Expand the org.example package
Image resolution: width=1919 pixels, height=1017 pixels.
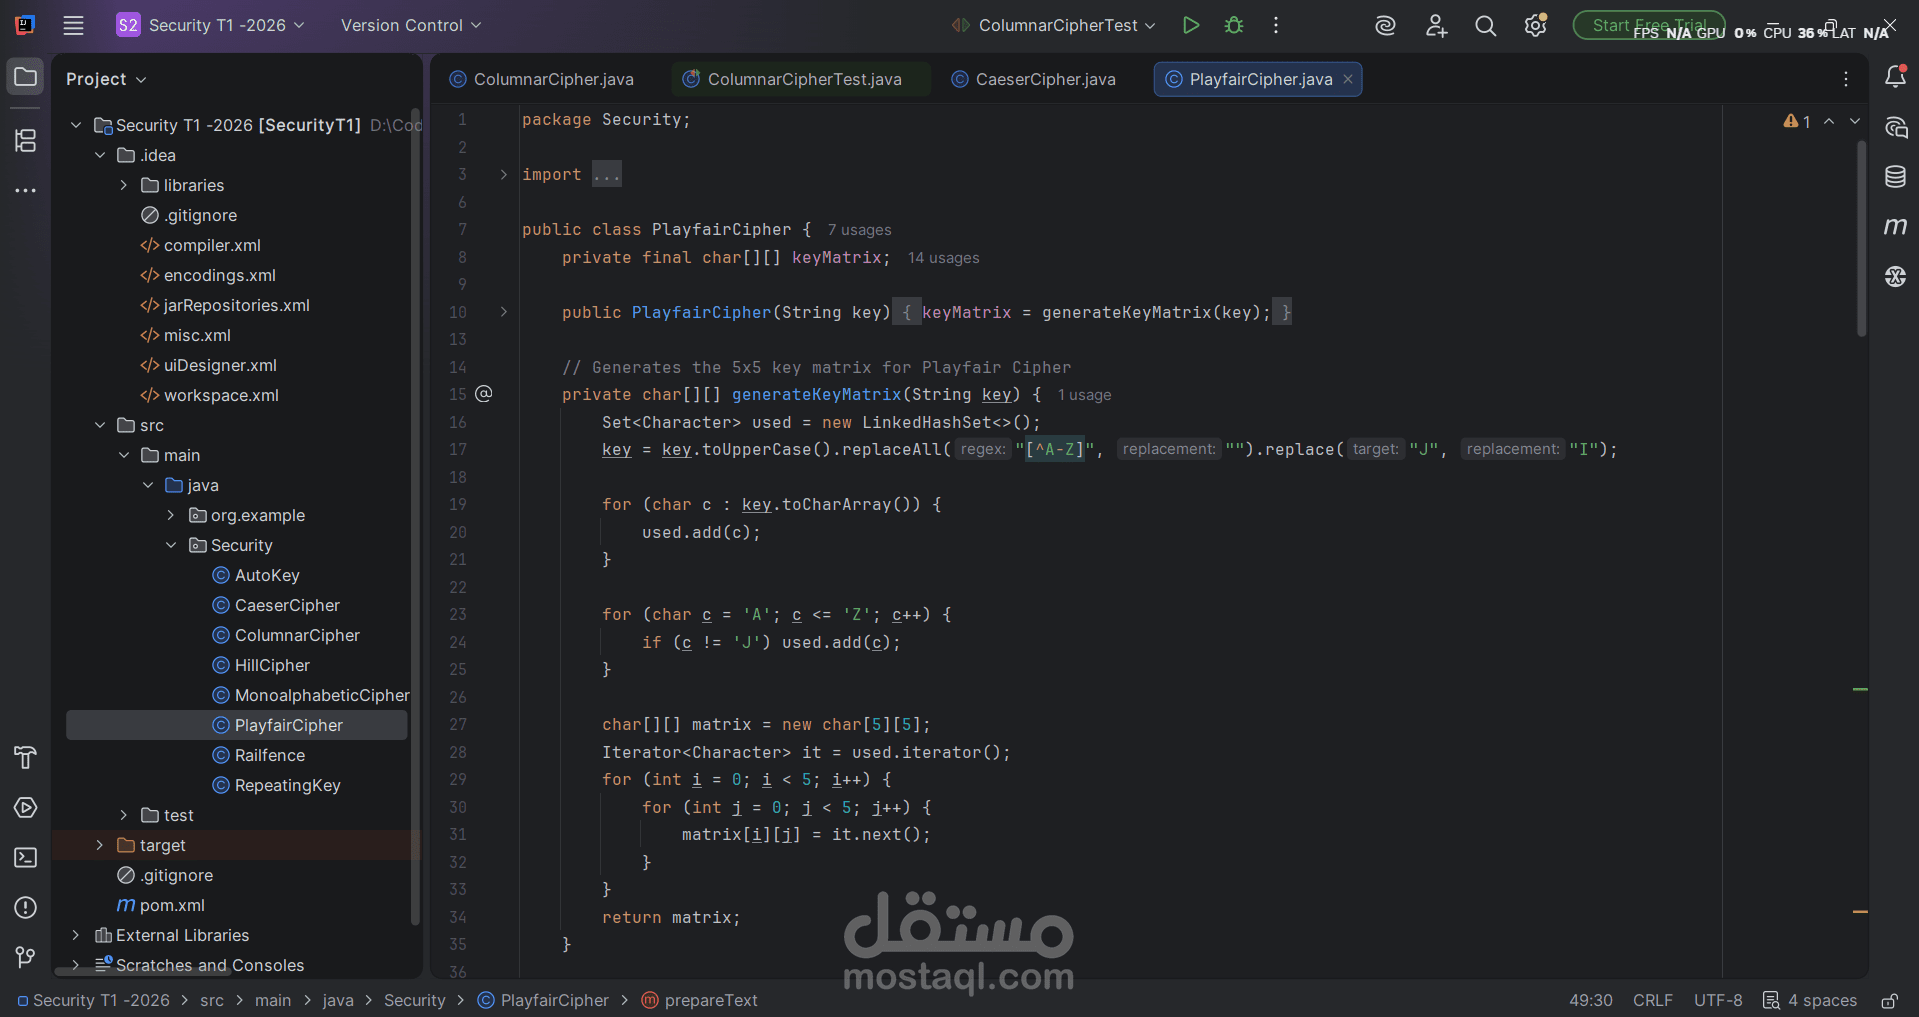point(171,515)
